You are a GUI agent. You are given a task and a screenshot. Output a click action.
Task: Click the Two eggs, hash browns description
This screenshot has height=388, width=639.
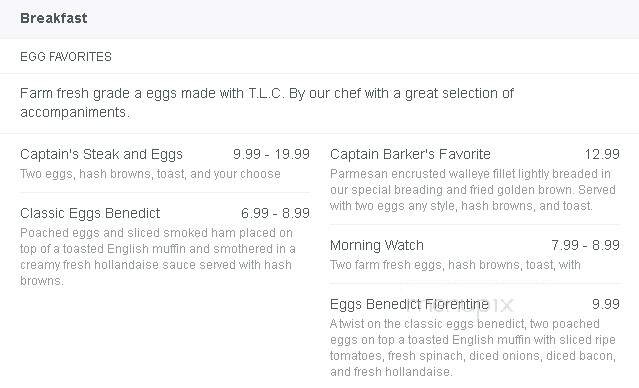150,174
